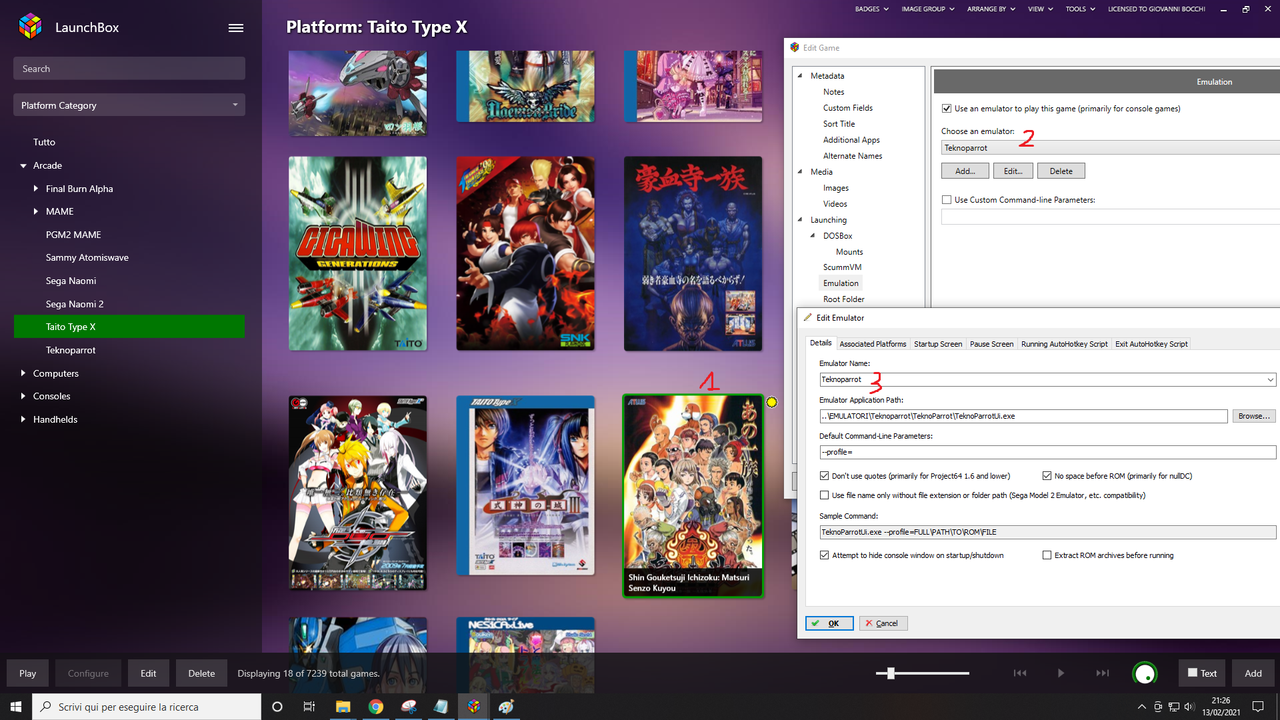Click the LaunchBox cube logo
Viewport: 1280px width, 720px height.
[31, 27]
